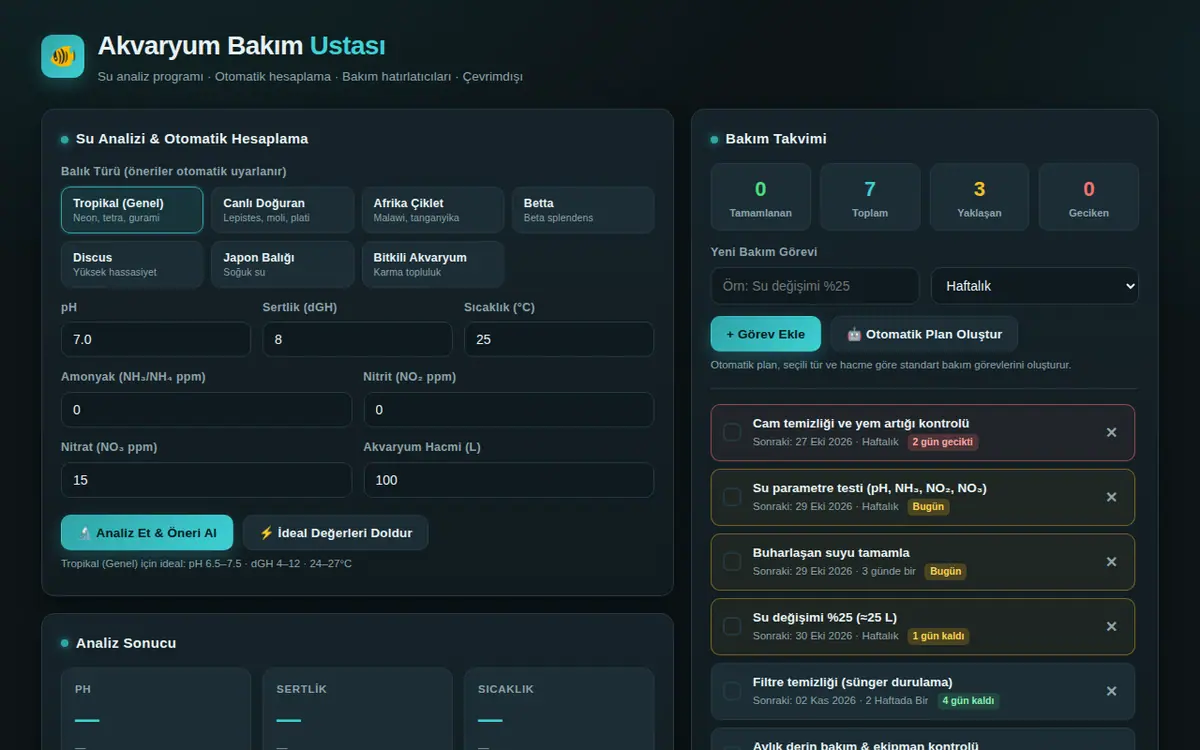
Task: Select Afrika Çiklet fish type
Action: point(433,210)
